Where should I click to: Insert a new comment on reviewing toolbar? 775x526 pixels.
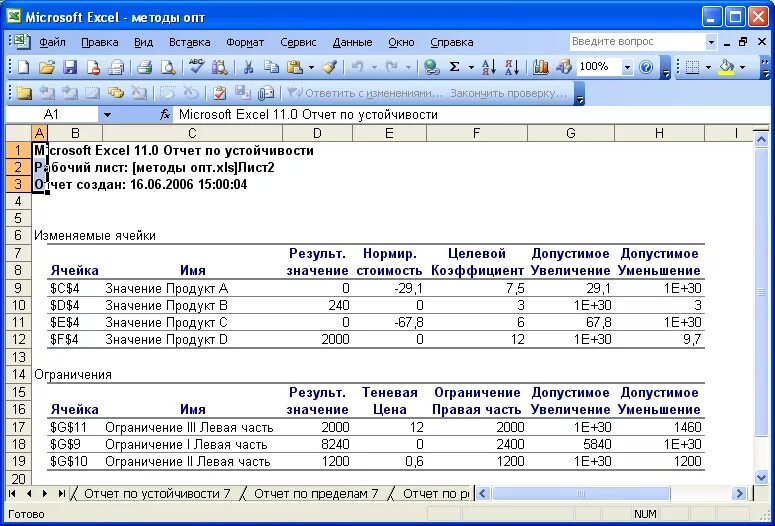[x=23, y=92]
